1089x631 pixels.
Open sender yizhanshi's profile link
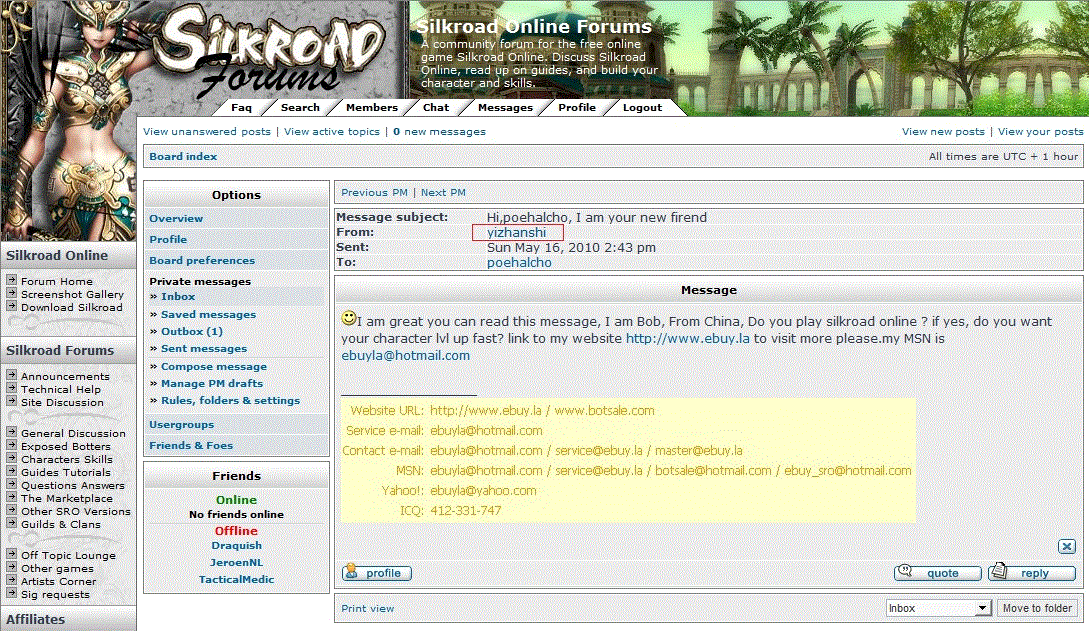click(x=517, y=232)
